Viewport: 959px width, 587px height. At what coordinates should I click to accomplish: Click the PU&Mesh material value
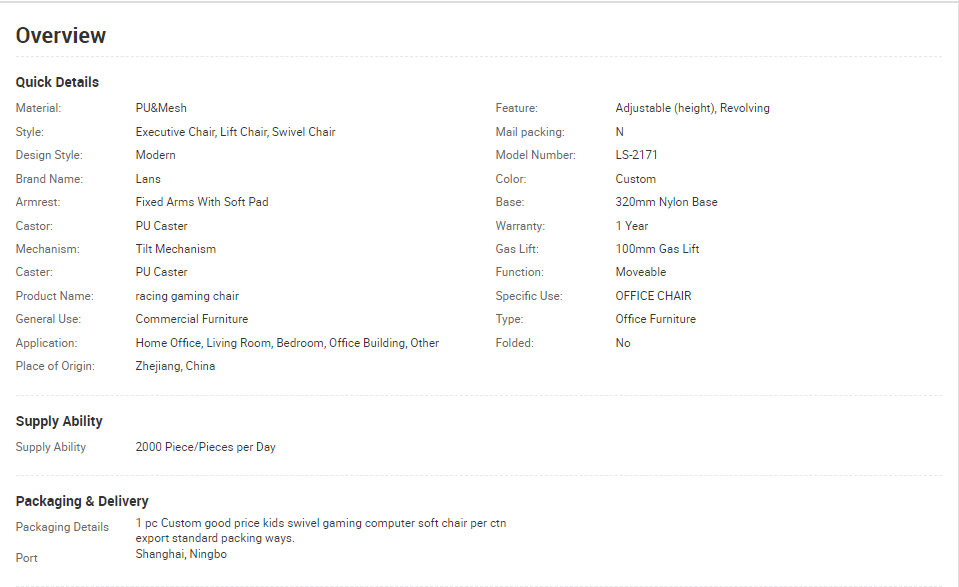point(161,108)
